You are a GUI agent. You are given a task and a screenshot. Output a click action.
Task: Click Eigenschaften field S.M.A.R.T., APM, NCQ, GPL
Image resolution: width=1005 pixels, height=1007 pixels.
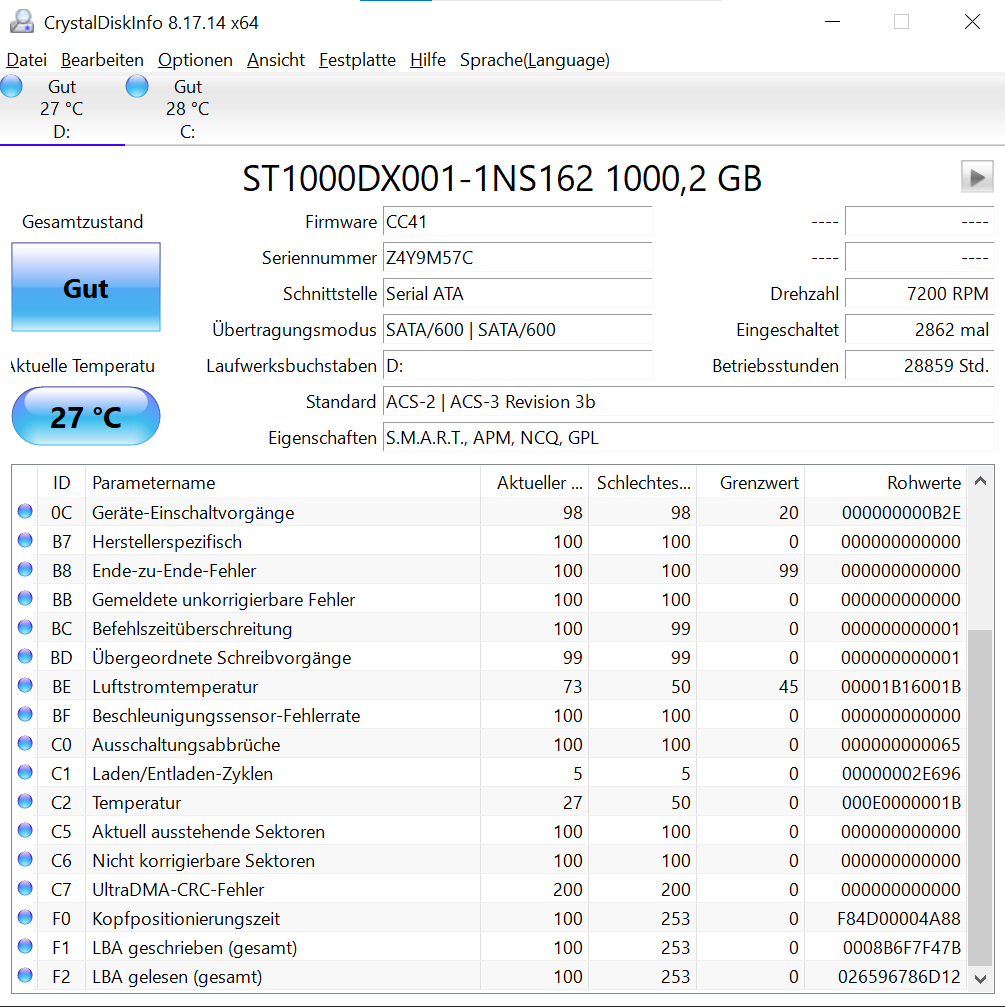688,437
